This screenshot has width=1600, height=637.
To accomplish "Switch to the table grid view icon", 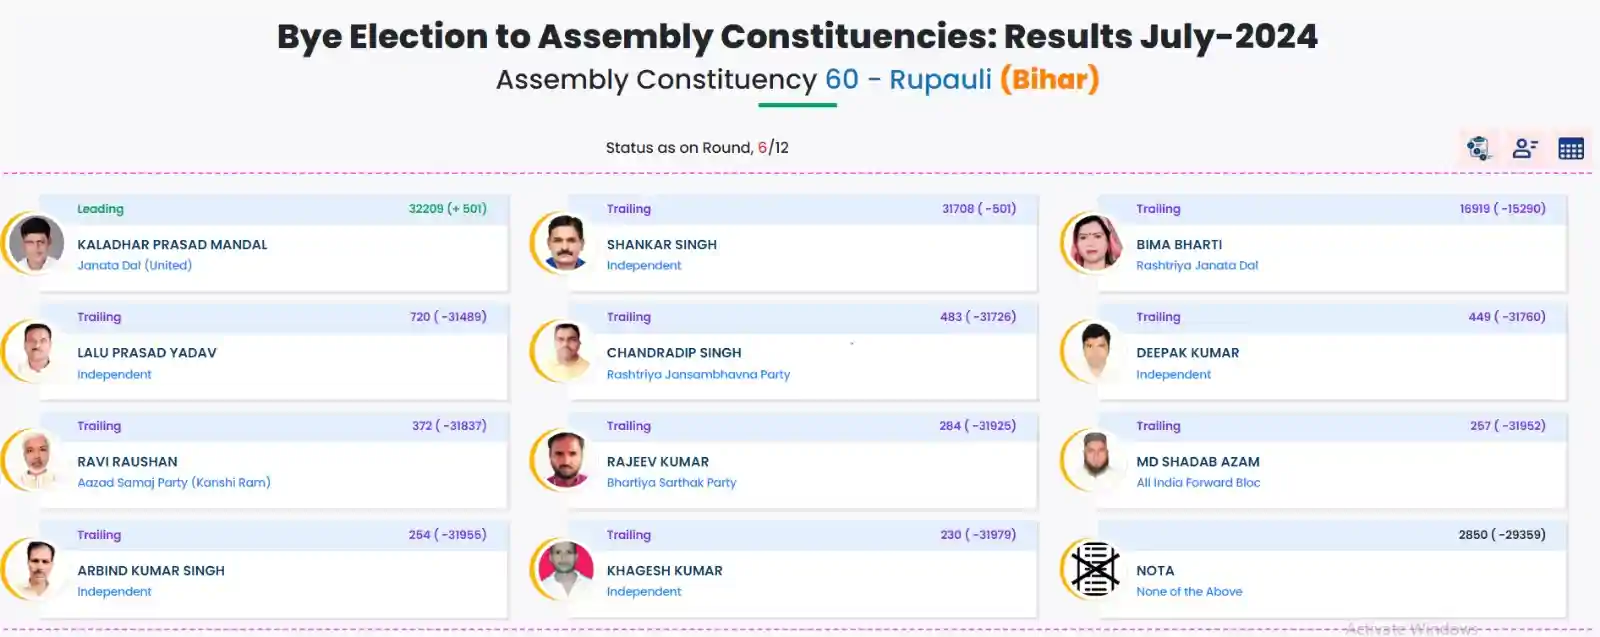I will pos(1571,148).
